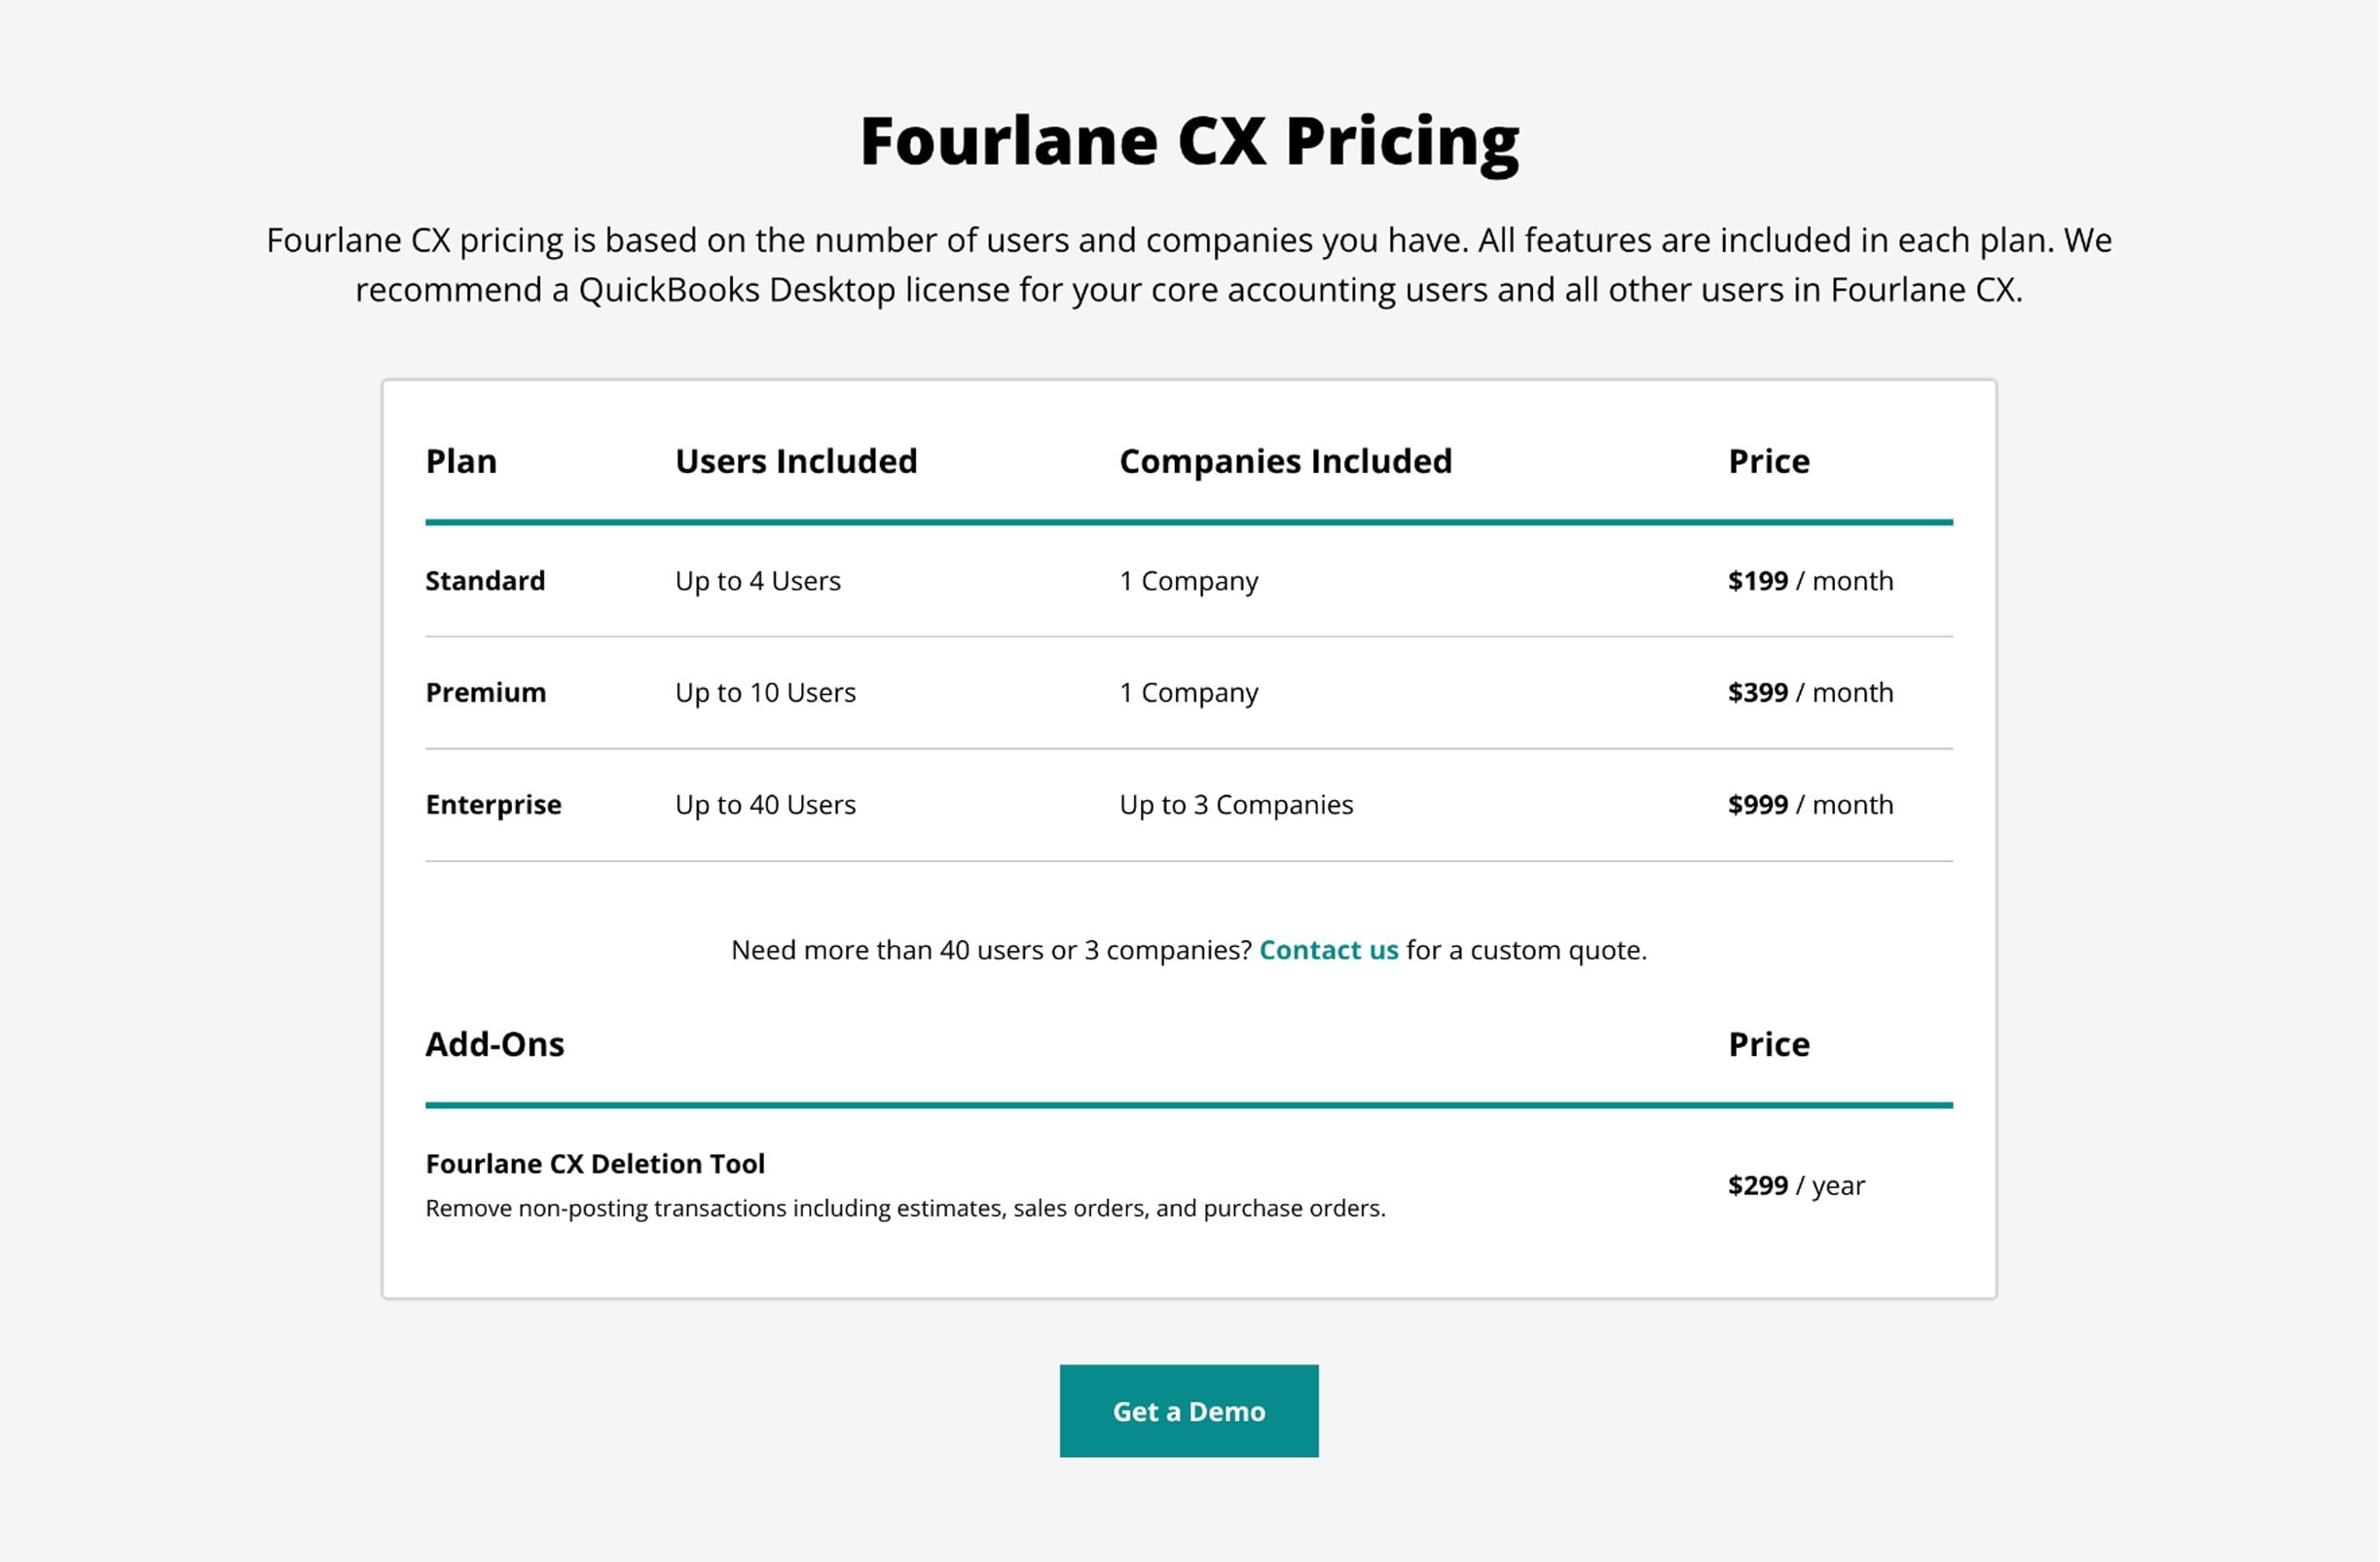Open the Contact us link

pyautogui.click(x=1329, y=950)
